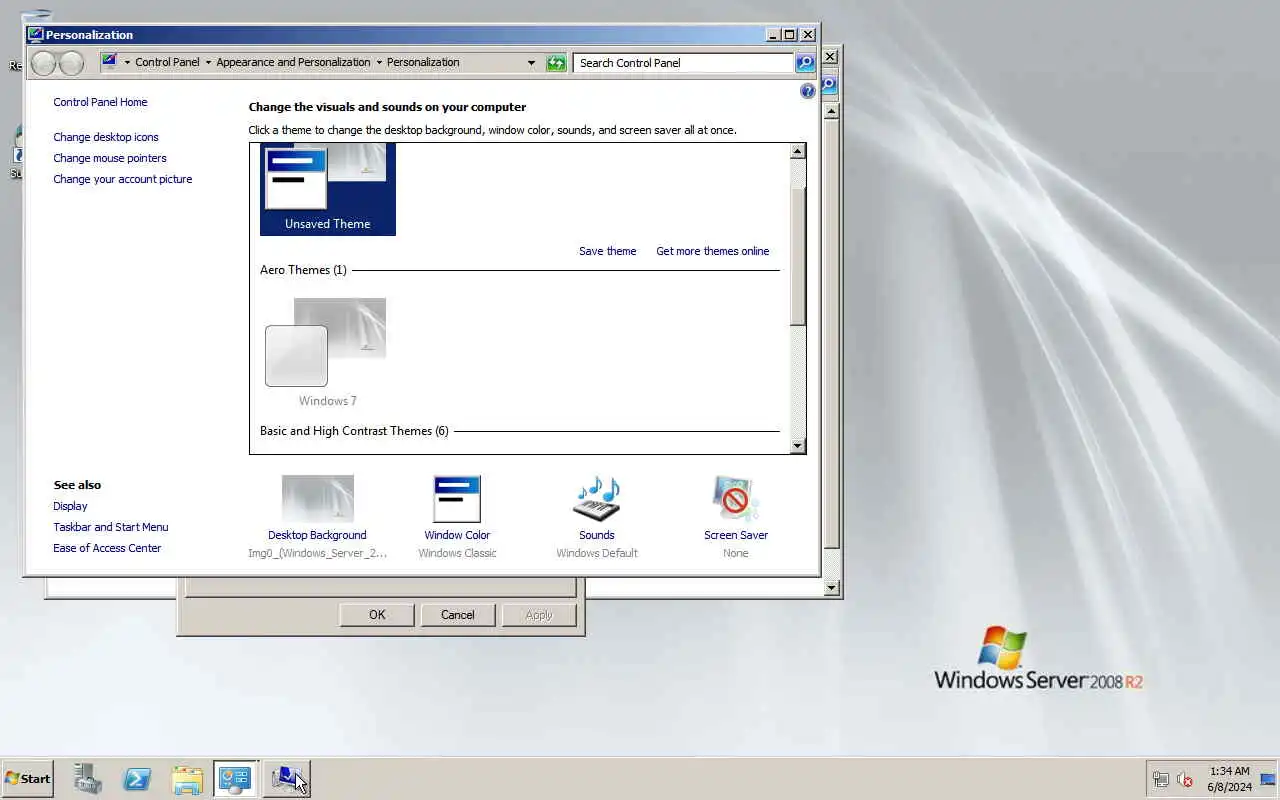Click the Search Control Panel field
1280x800 pixels.
pos(684,63)
